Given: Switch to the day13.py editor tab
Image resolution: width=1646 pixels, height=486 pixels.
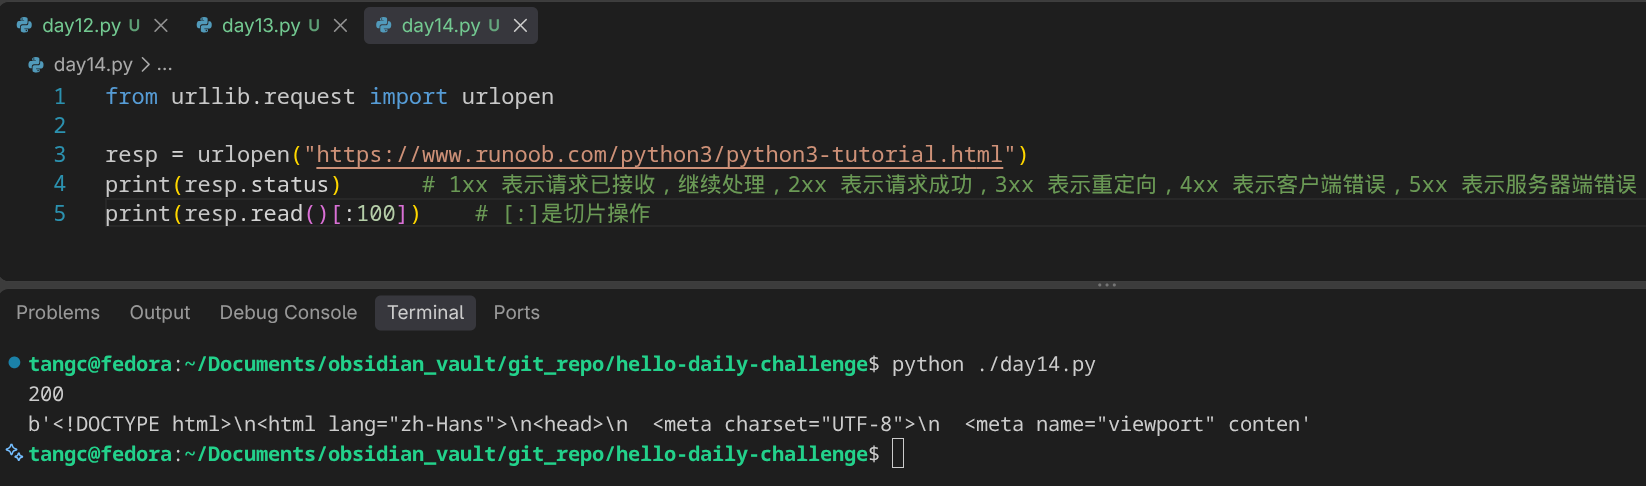Looking at the screenshot, I should point(261,26).
